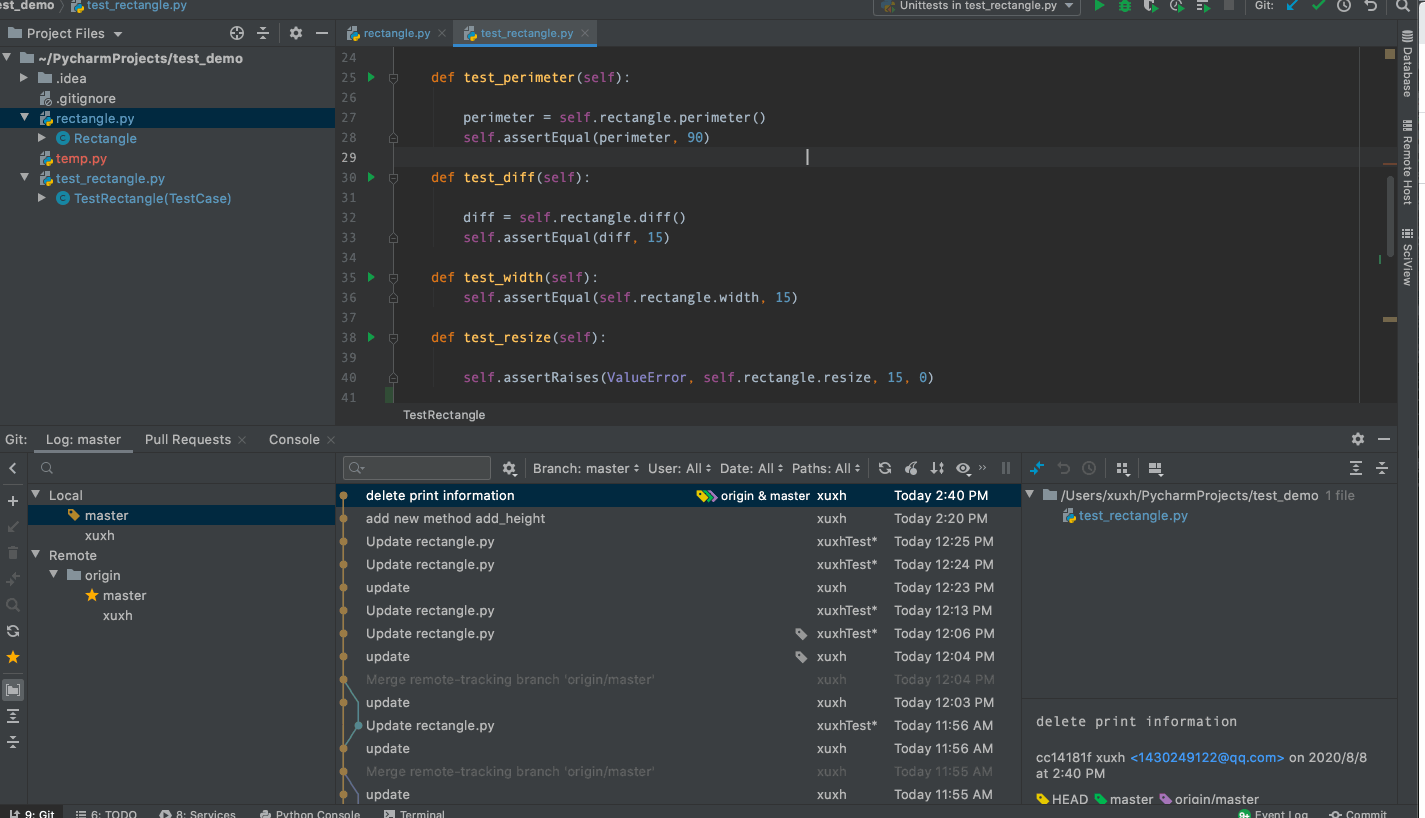Open run configuration dropdown Unittests in test_rectangle.py
The image size is (1425, 818).
point(977,6)
